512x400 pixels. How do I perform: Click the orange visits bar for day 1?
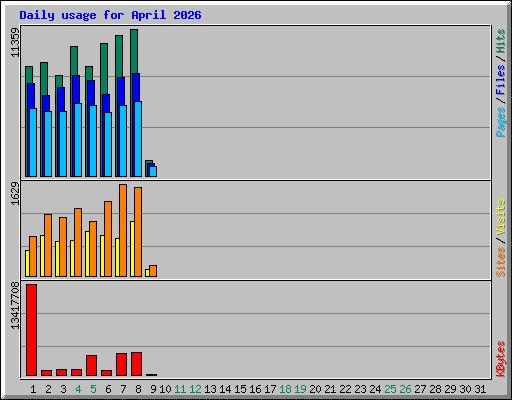[33, 256]
